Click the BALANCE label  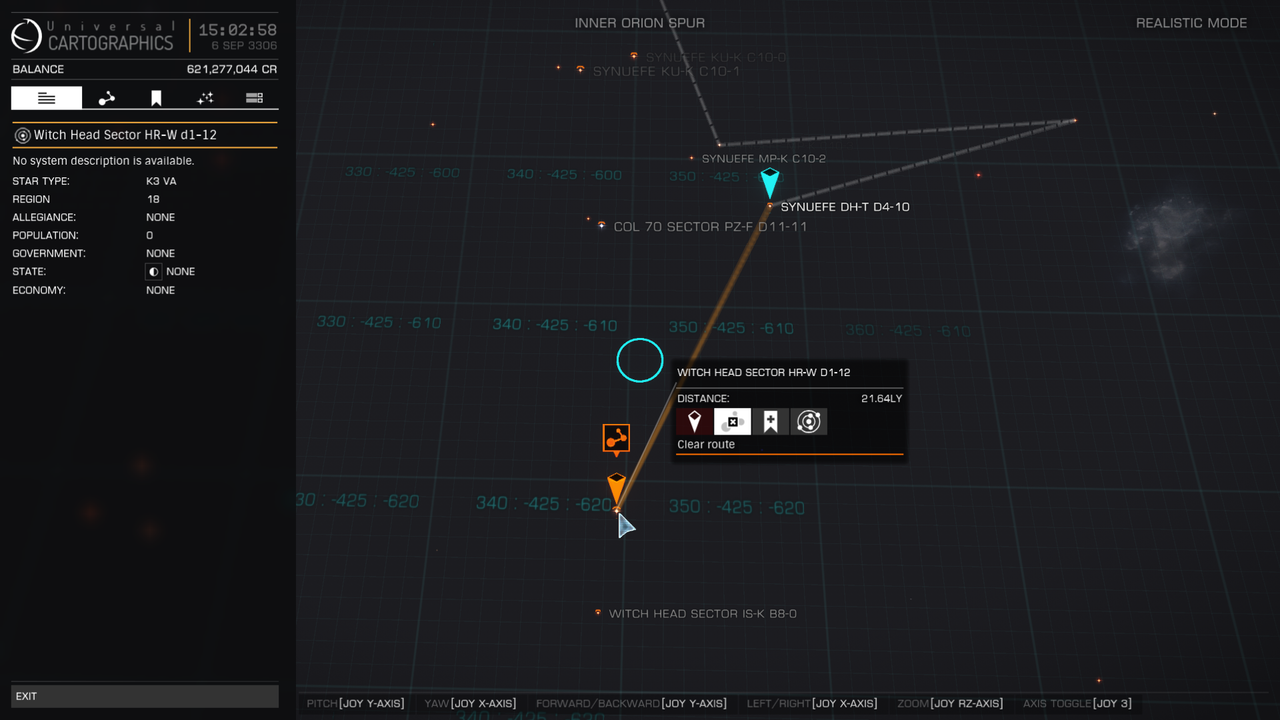(x=38, y=70)
